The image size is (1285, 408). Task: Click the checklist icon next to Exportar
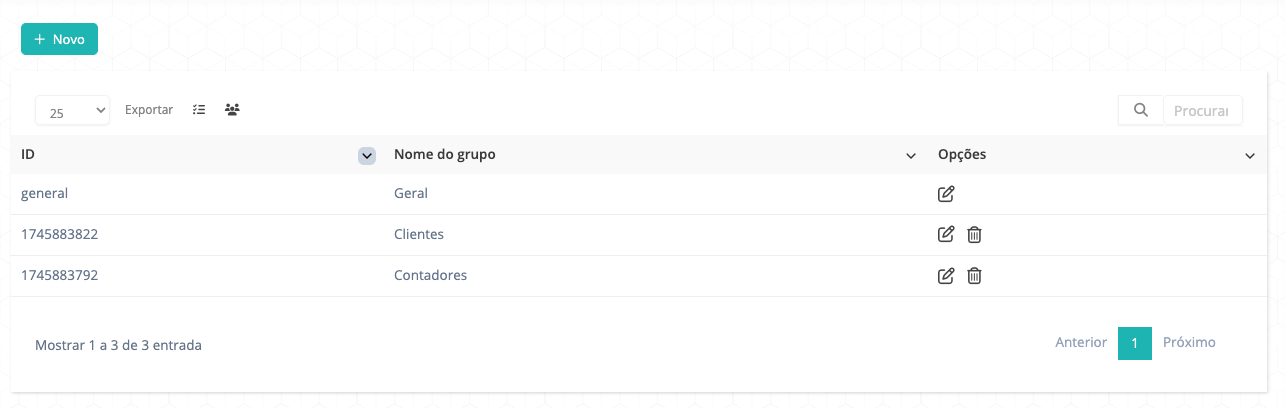coord(199,110)
